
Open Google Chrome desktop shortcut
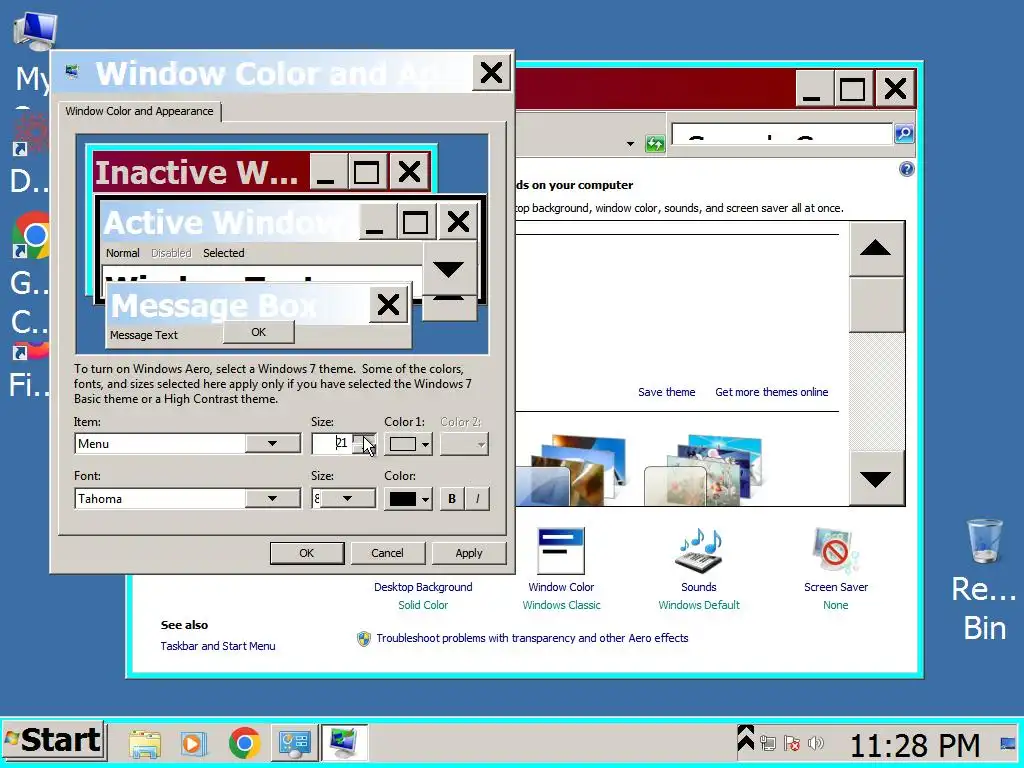(x=31, y=235)
